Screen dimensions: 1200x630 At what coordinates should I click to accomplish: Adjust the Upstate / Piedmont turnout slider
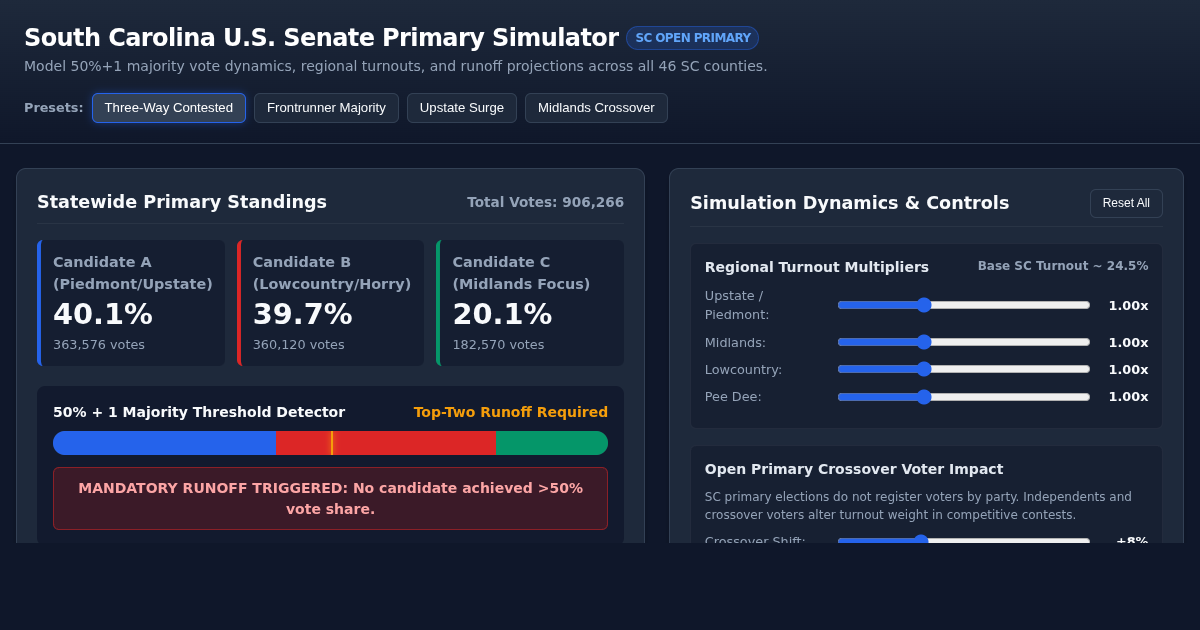point(964,305)
